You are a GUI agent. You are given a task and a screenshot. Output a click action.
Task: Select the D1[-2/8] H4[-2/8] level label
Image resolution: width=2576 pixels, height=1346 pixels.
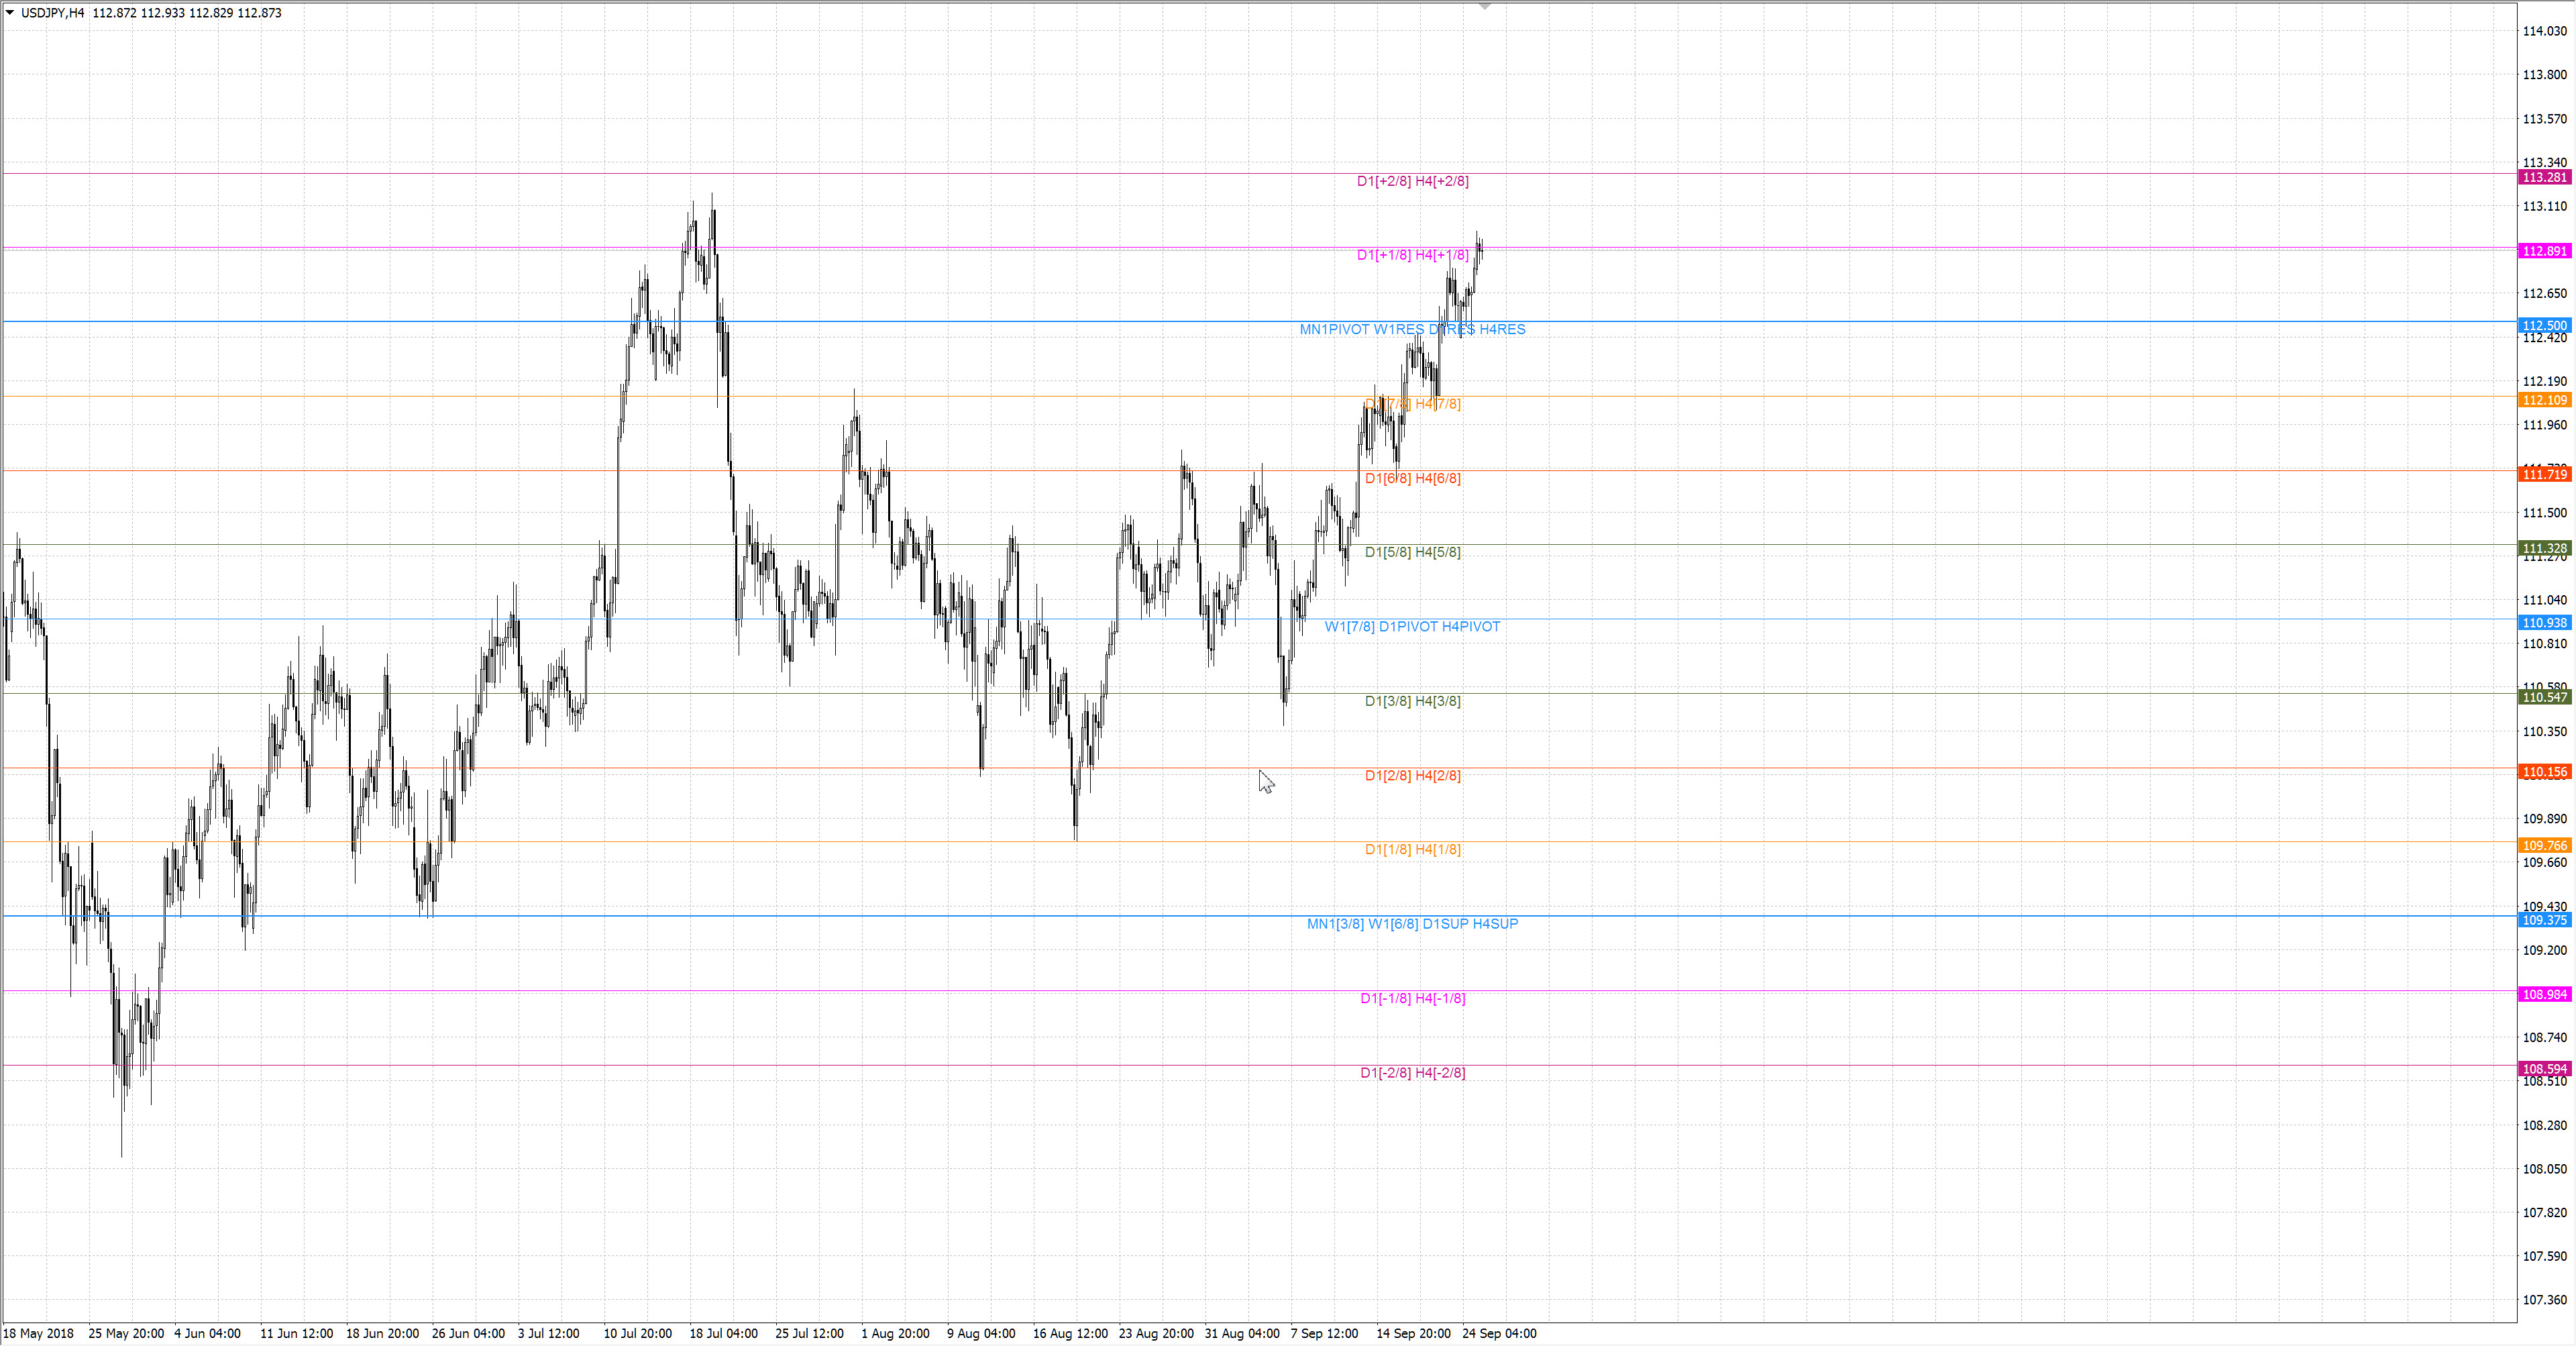[x=1412, y=1073]
